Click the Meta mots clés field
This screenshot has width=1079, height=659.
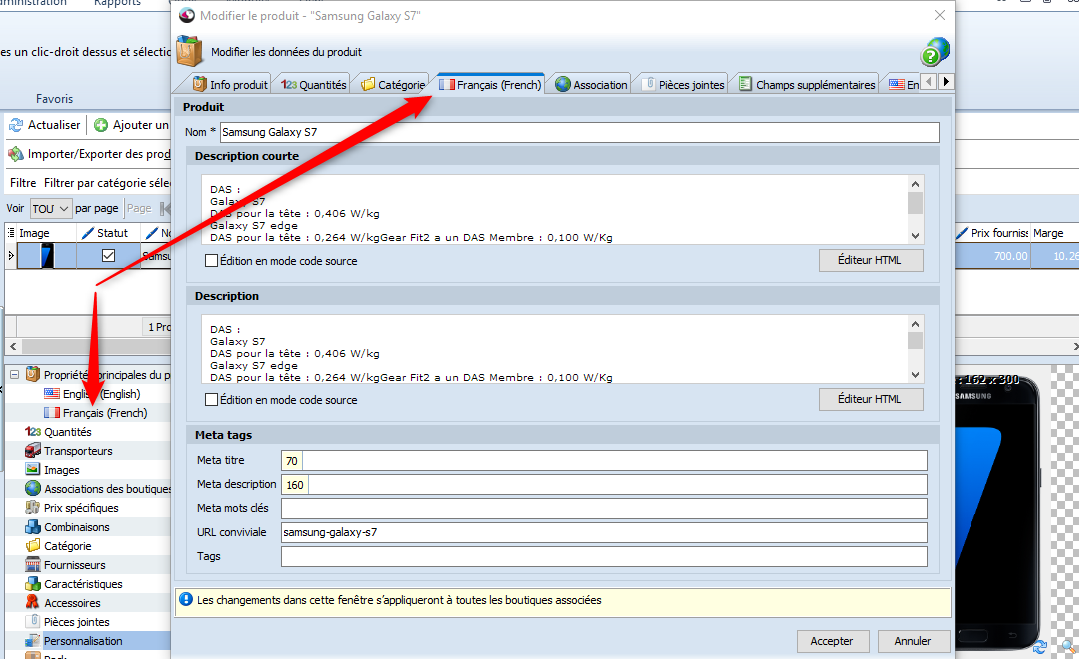(x=604, y=508)
